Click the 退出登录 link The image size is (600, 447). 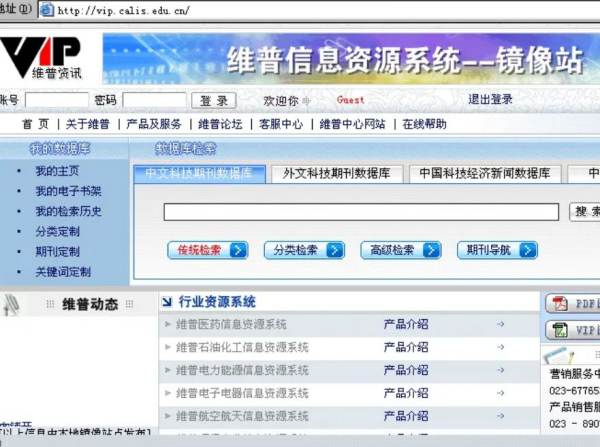490,100
